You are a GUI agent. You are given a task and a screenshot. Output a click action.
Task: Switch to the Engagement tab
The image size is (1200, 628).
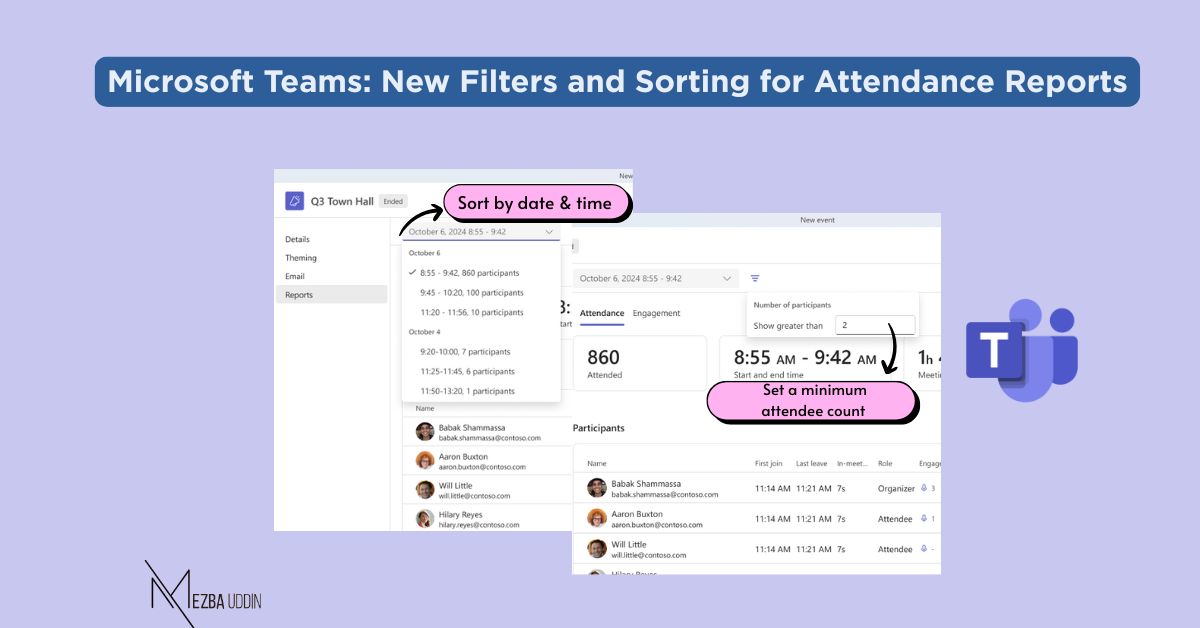pos(656,313)
